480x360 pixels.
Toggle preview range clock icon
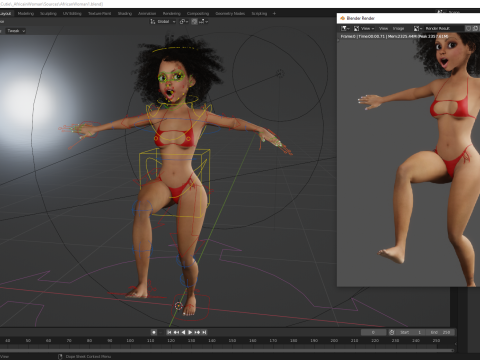coord(392,332)
